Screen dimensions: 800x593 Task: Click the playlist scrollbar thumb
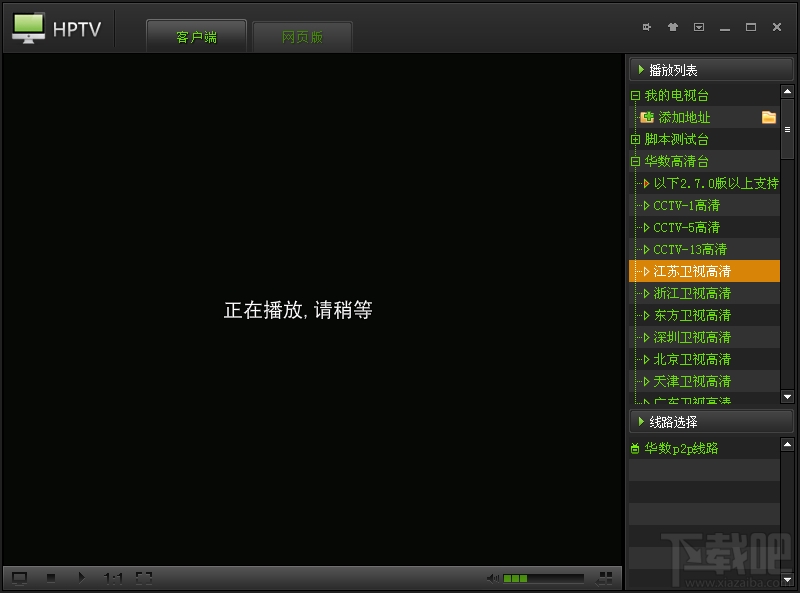coord(787,129)
